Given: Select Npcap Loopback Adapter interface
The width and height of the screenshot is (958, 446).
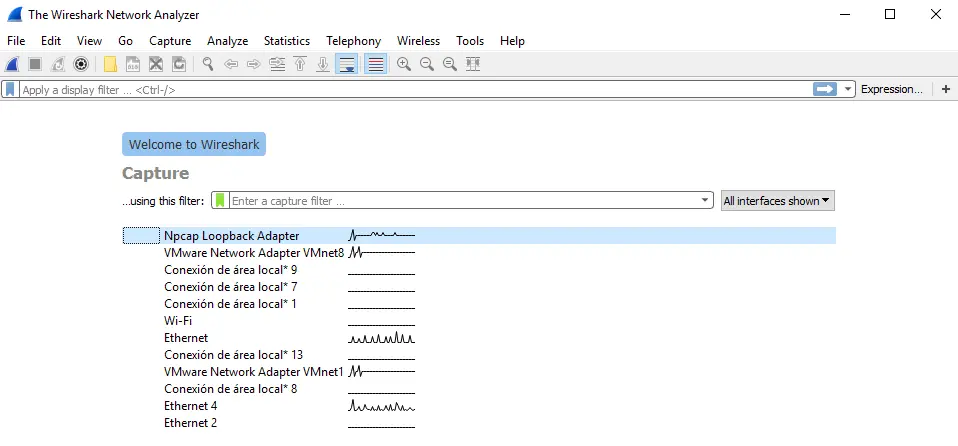Looking at the screenshot, I should (x=479, y=235).
